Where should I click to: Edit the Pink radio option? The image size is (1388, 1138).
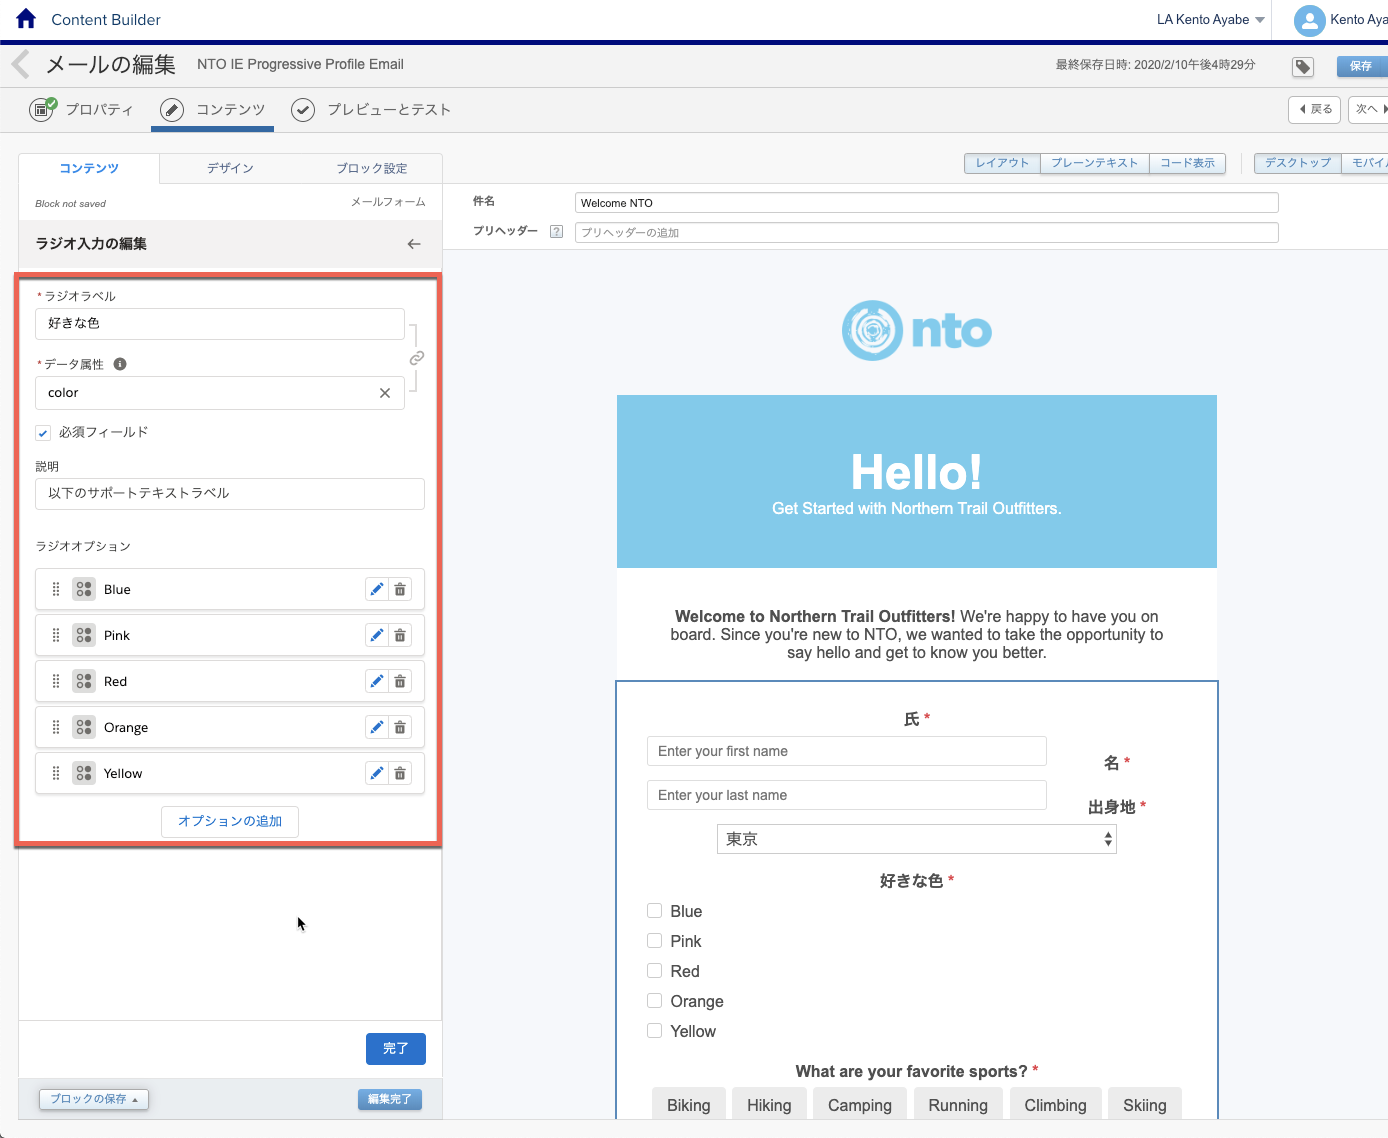(376, 635)
